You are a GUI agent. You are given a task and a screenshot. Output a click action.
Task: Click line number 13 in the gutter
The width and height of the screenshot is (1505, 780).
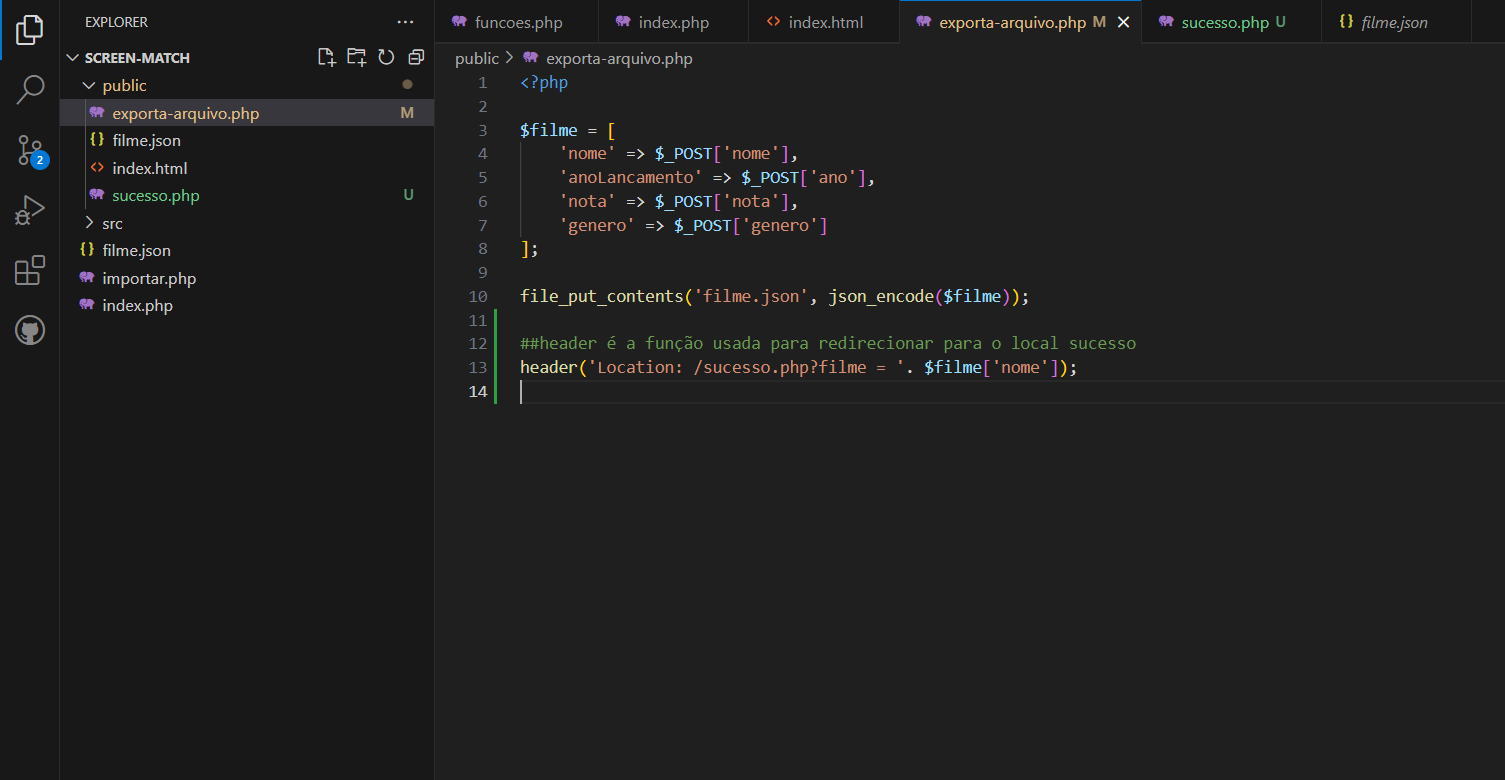[478, 367]
